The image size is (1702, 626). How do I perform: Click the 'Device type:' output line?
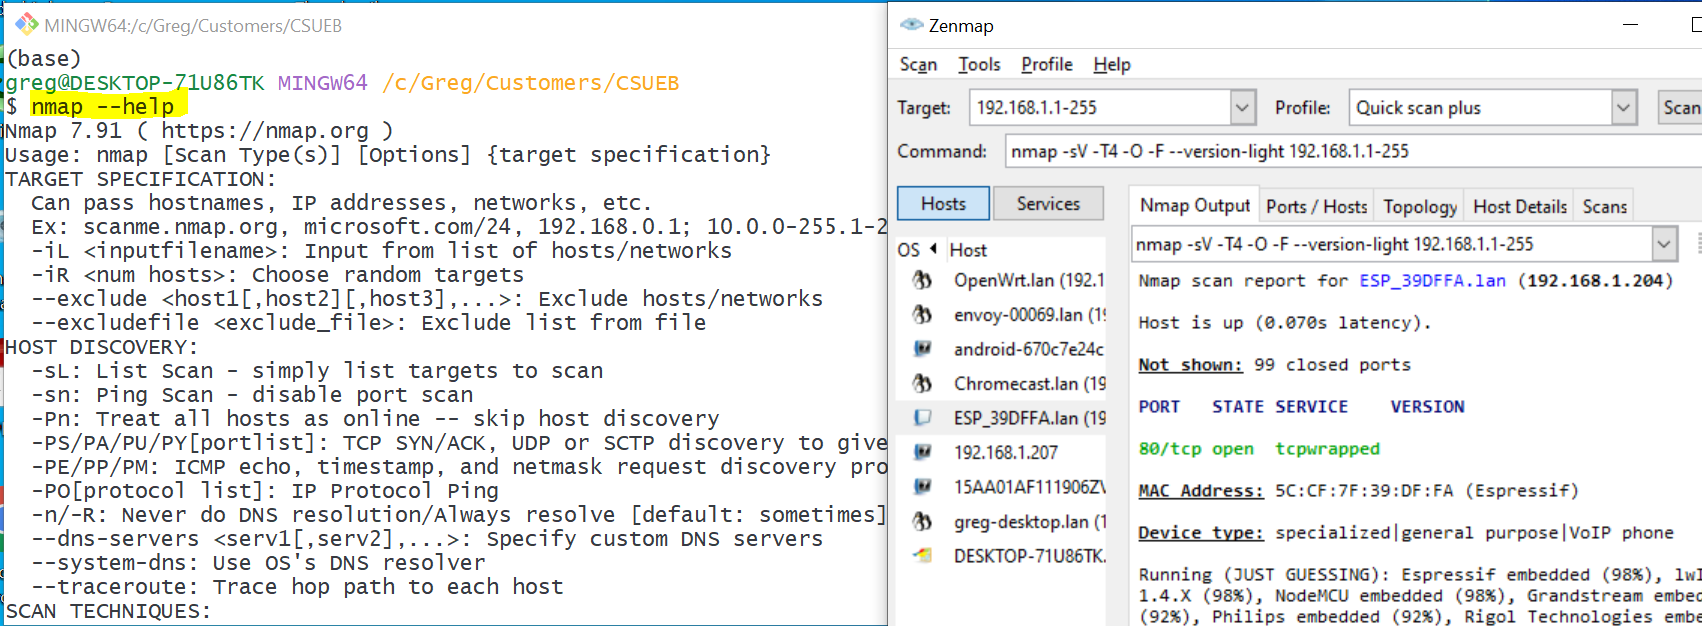coord(1406,533)
